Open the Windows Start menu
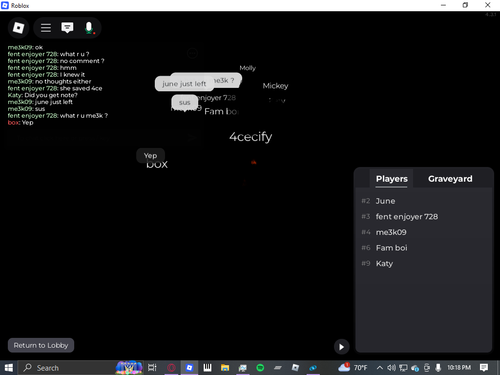 coord(9,368)
